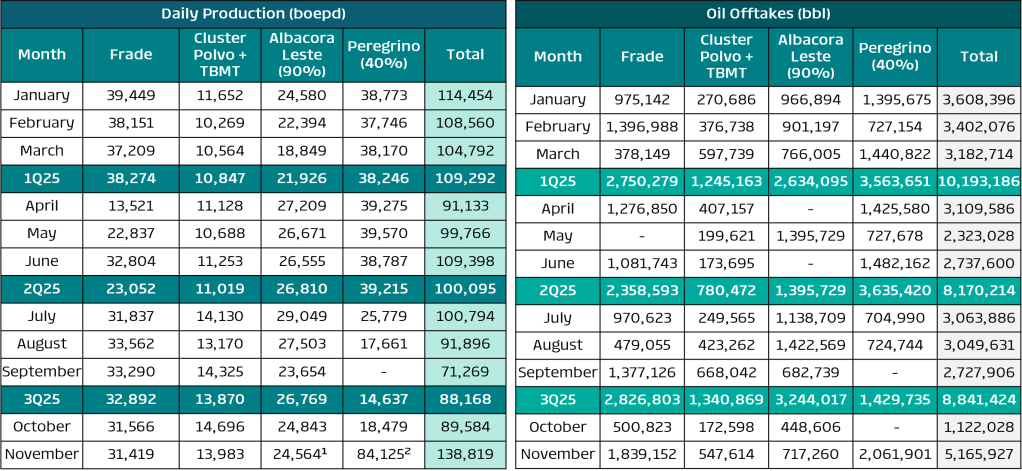1022x471 pixels.
Task: Click the Total column header in Oil Offtakes
Action: pos(979,56)
